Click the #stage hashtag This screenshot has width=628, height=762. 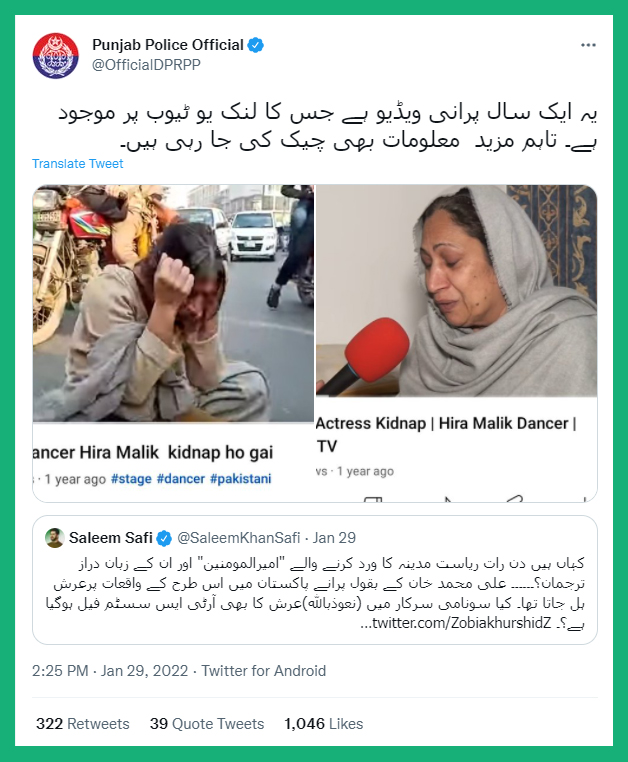pos(131,479)
